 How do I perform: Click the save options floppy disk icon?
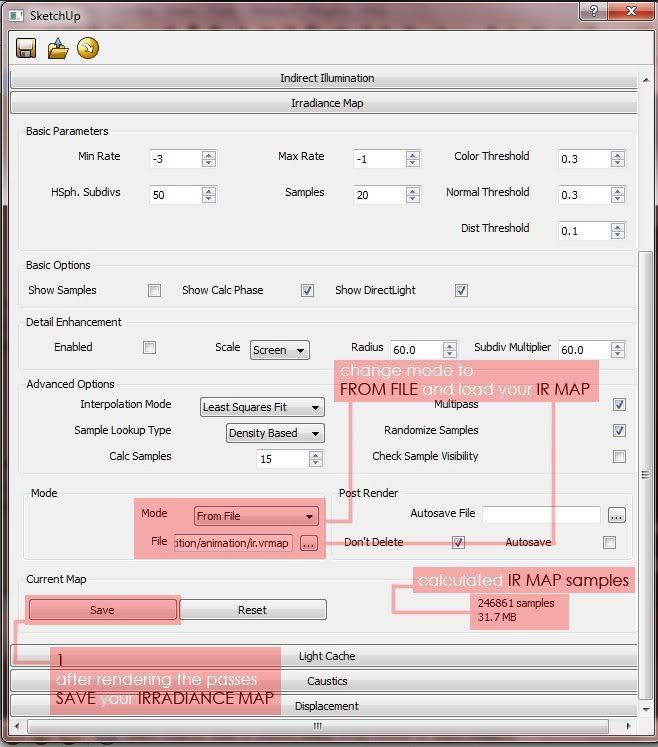[x=26, y=48]
